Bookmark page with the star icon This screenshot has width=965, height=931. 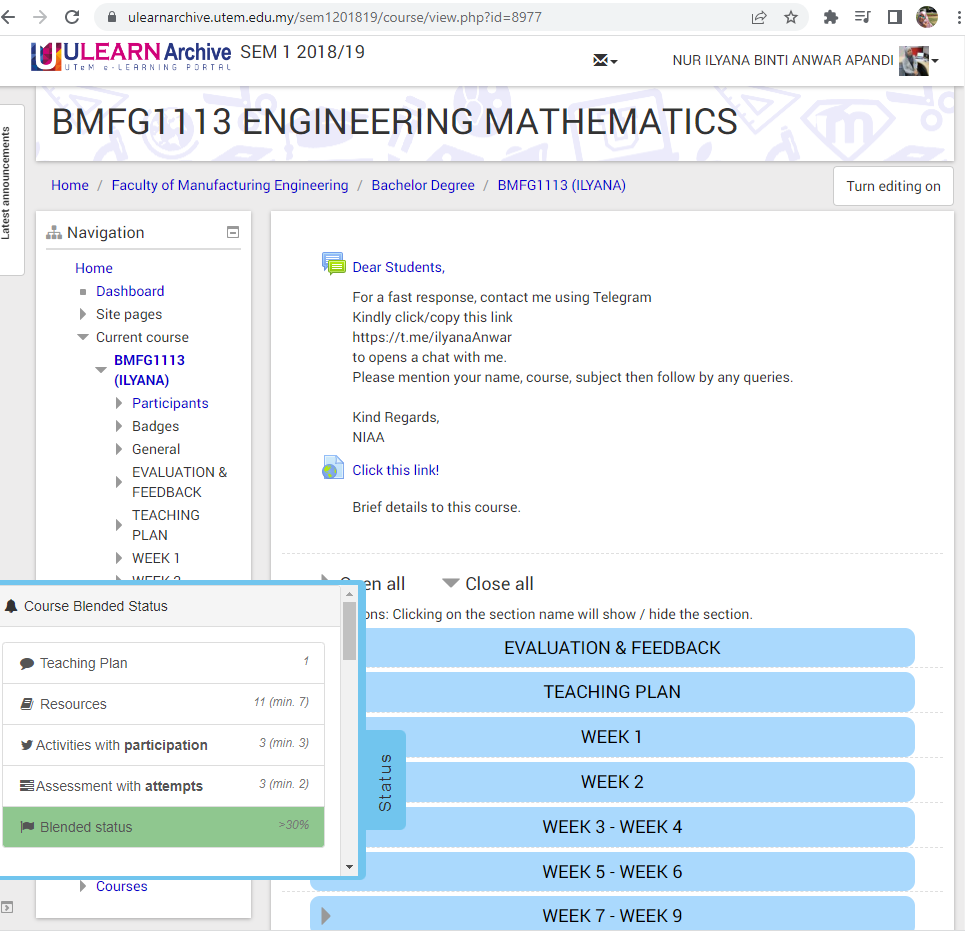[x=791, y=17]
